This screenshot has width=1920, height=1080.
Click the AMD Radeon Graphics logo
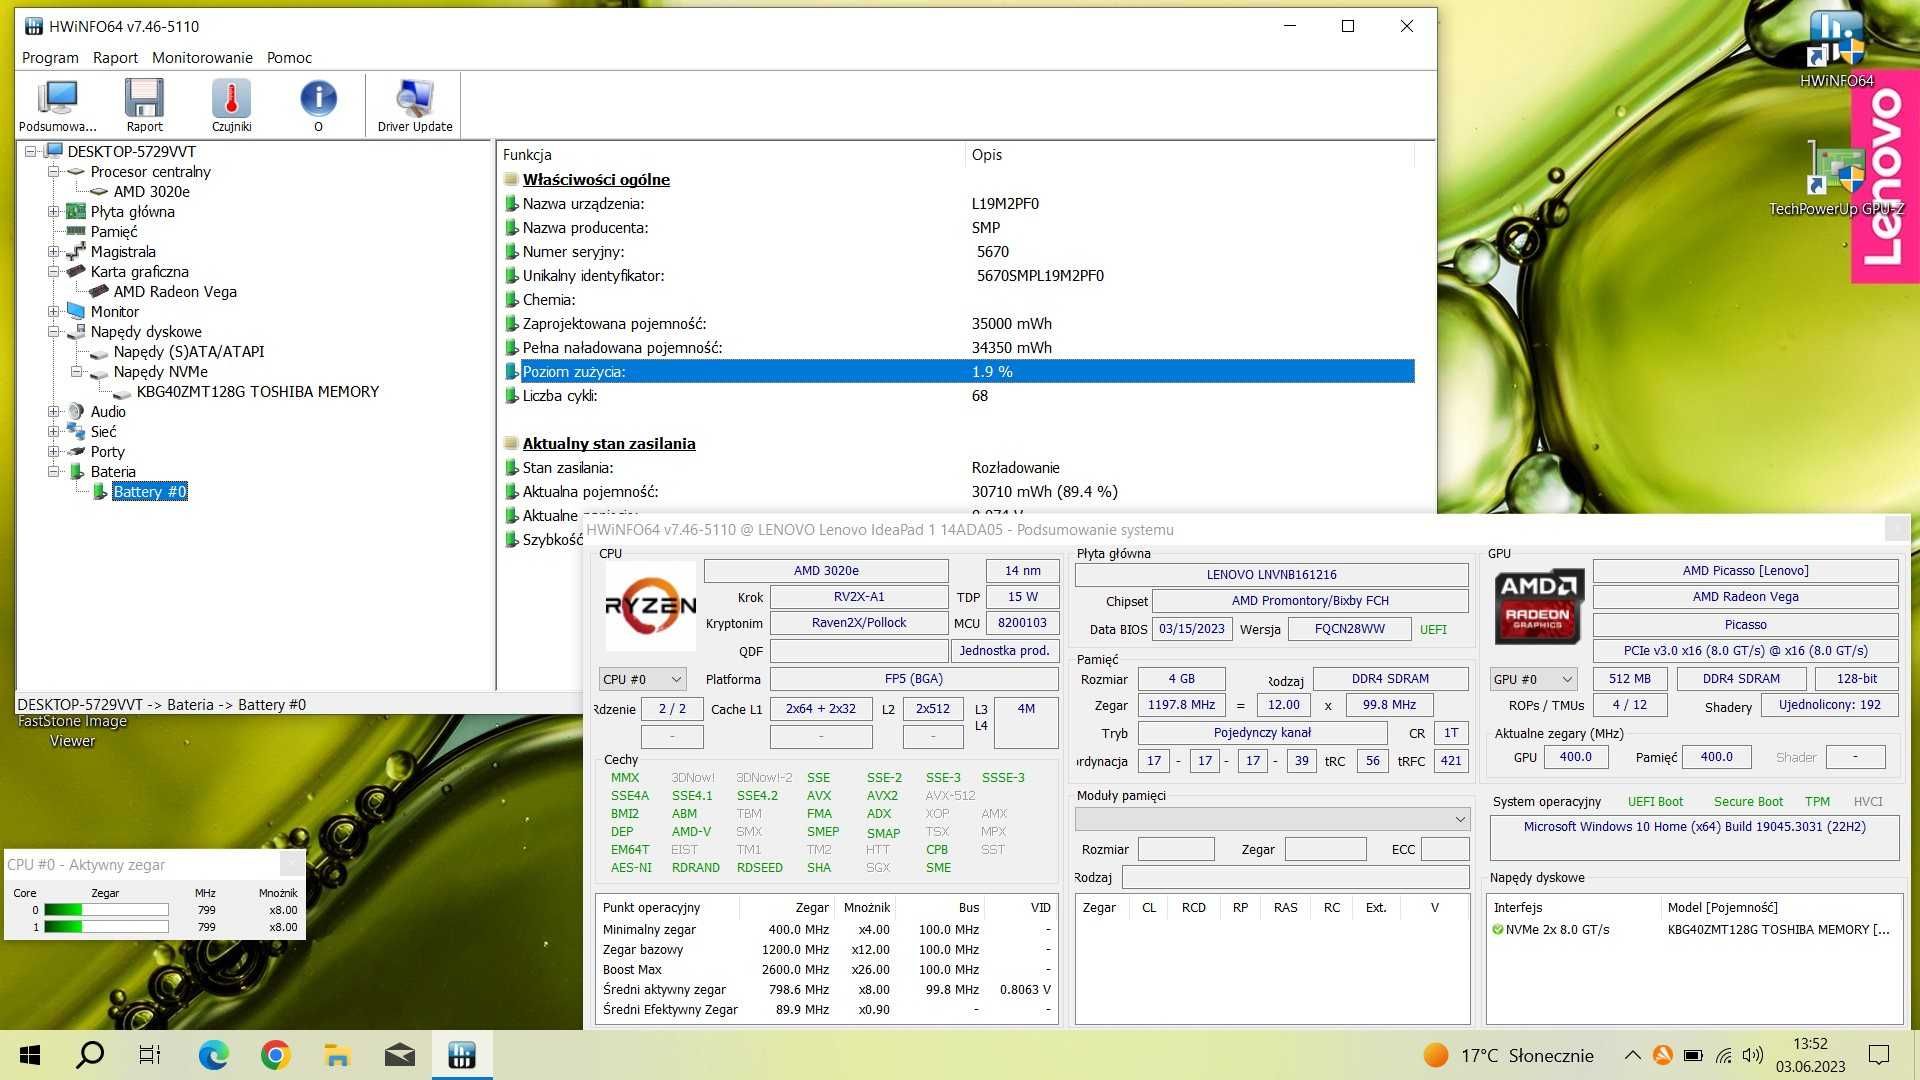click(x=1537, y=606)
